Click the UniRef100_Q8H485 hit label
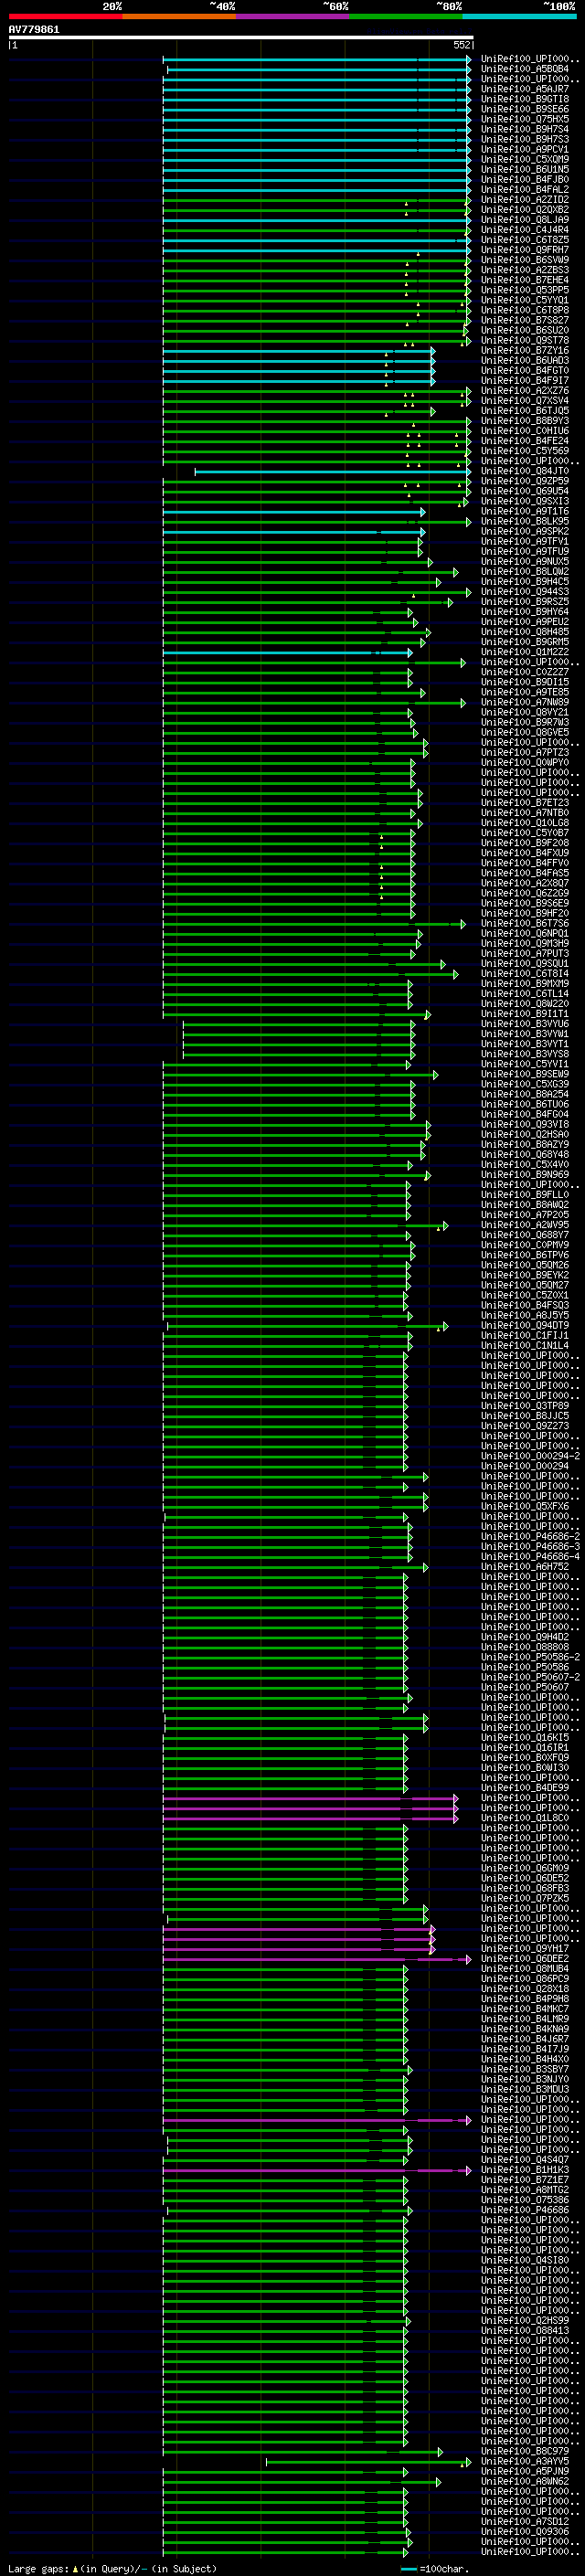 (525, 632)
